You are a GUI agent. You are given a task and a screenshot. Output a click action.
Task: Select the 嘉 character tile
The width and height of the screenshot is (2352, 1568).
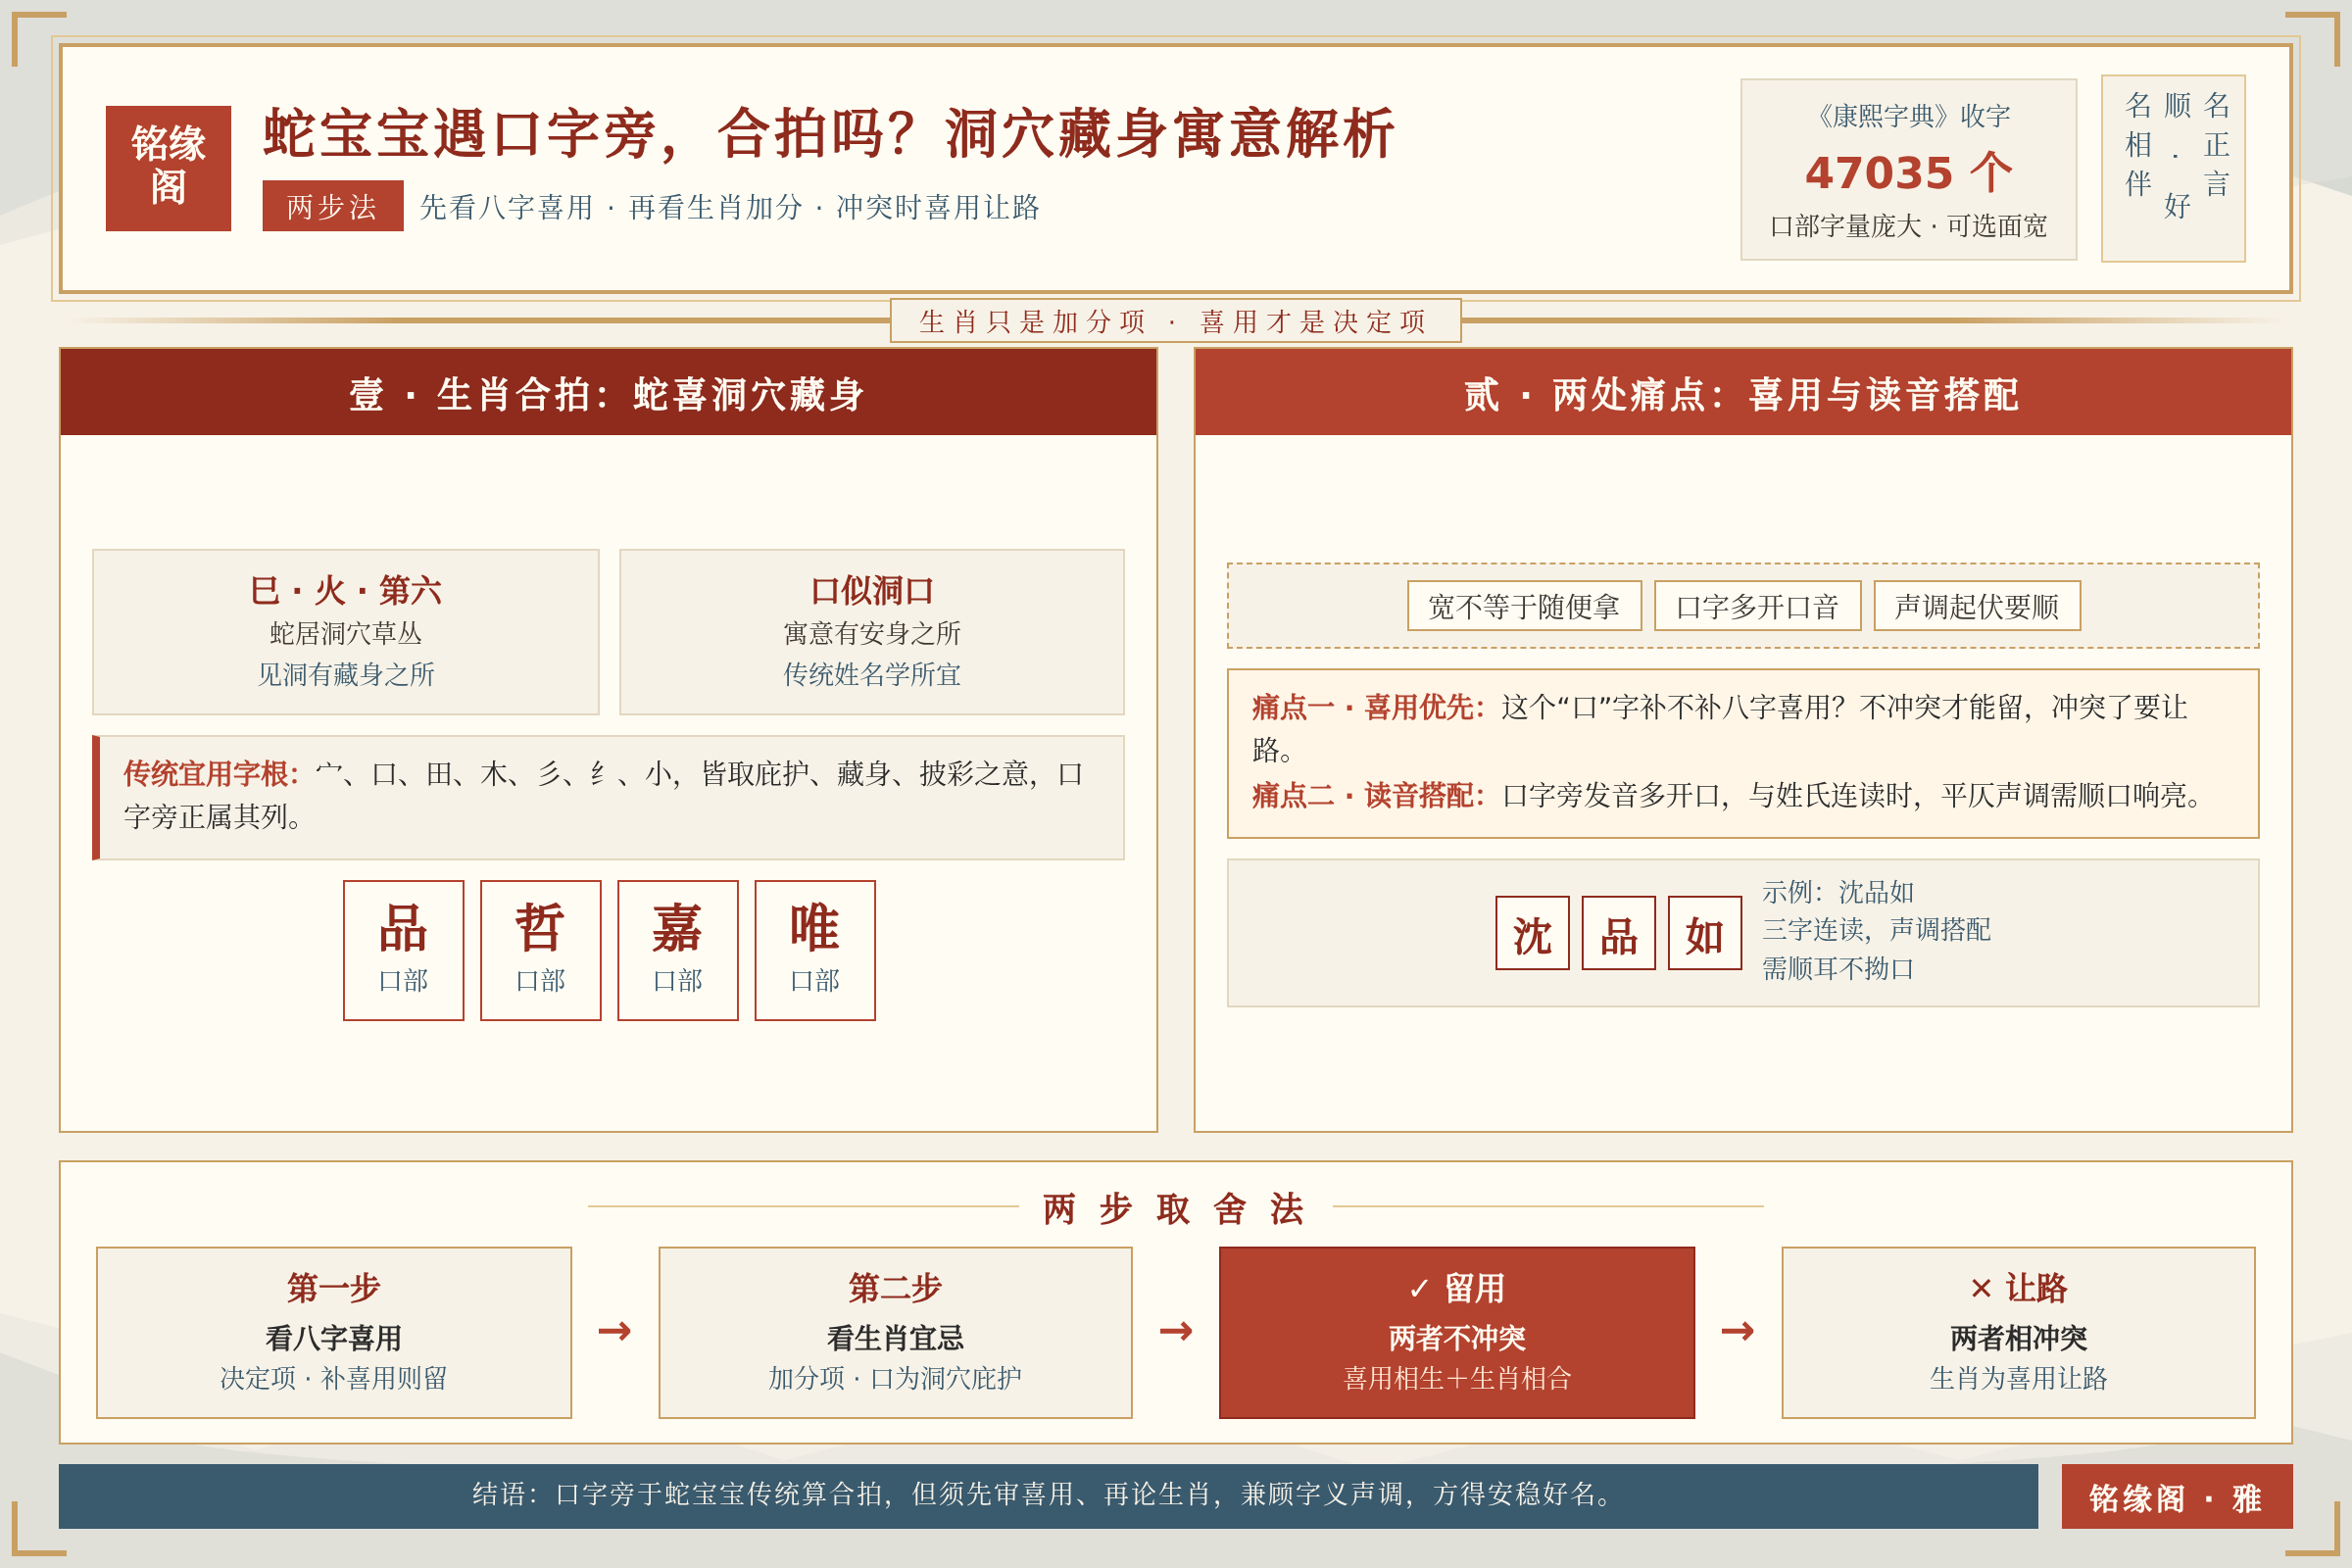pyautogui.click(x=678, y=950)
